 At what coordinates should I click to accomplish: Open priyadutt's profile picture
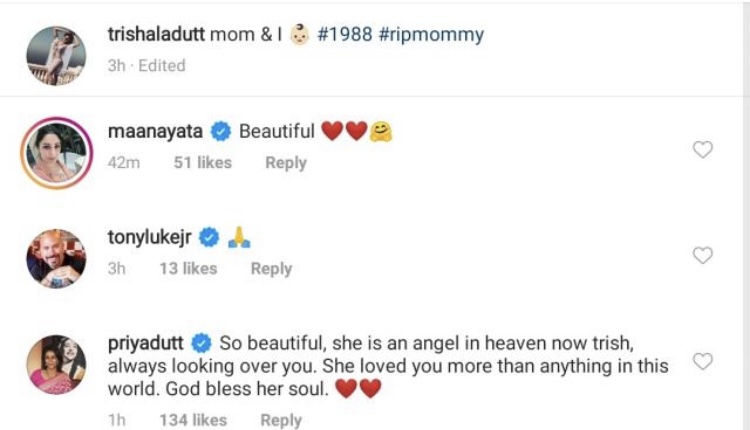(56, 363)
